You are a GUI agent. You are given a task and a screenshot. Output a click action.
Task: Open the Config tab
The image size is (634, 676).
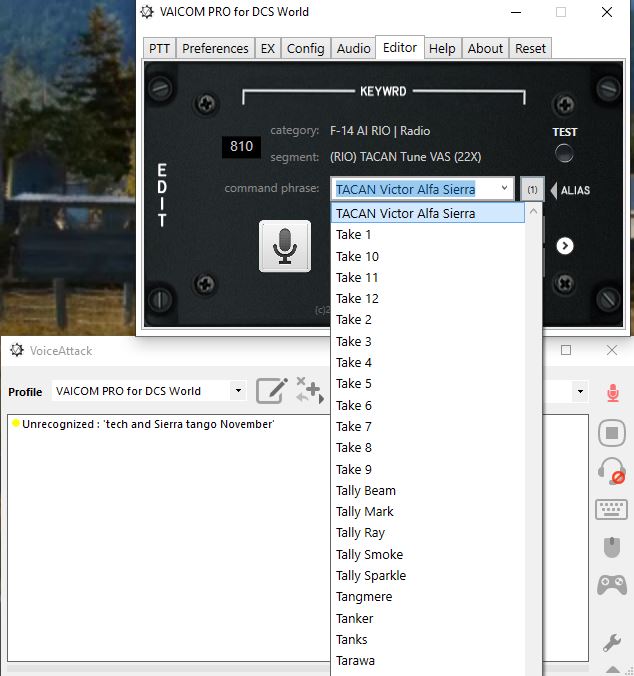click(x=306, y=48)
